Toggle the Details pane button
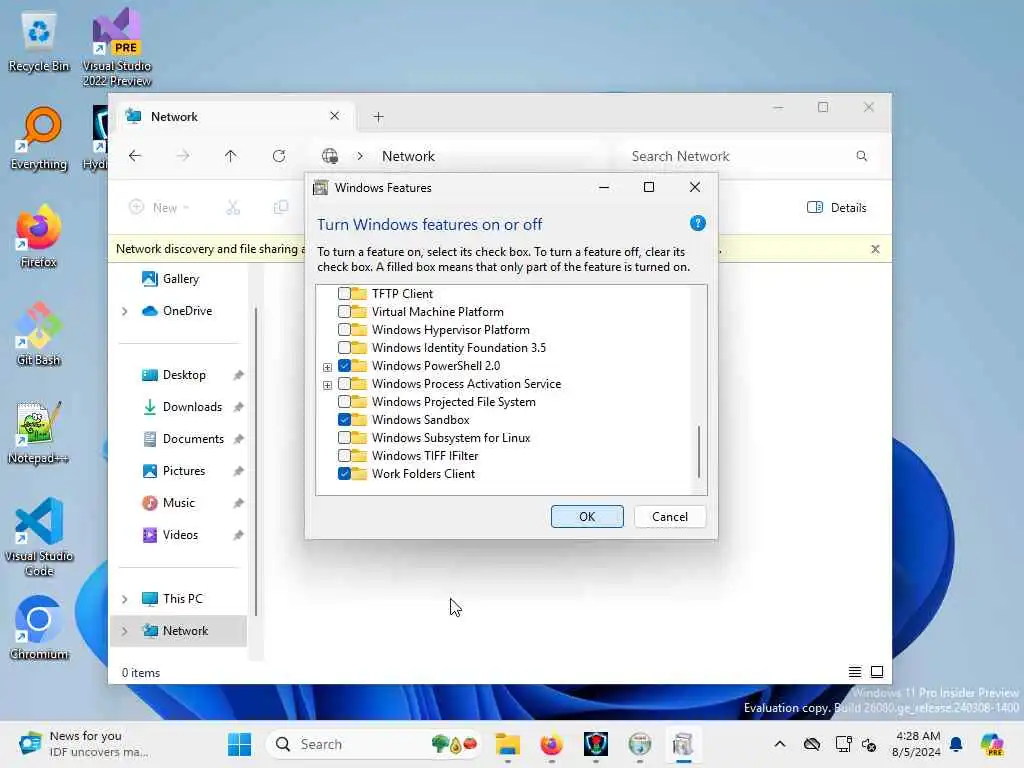 tap(837, 208)
